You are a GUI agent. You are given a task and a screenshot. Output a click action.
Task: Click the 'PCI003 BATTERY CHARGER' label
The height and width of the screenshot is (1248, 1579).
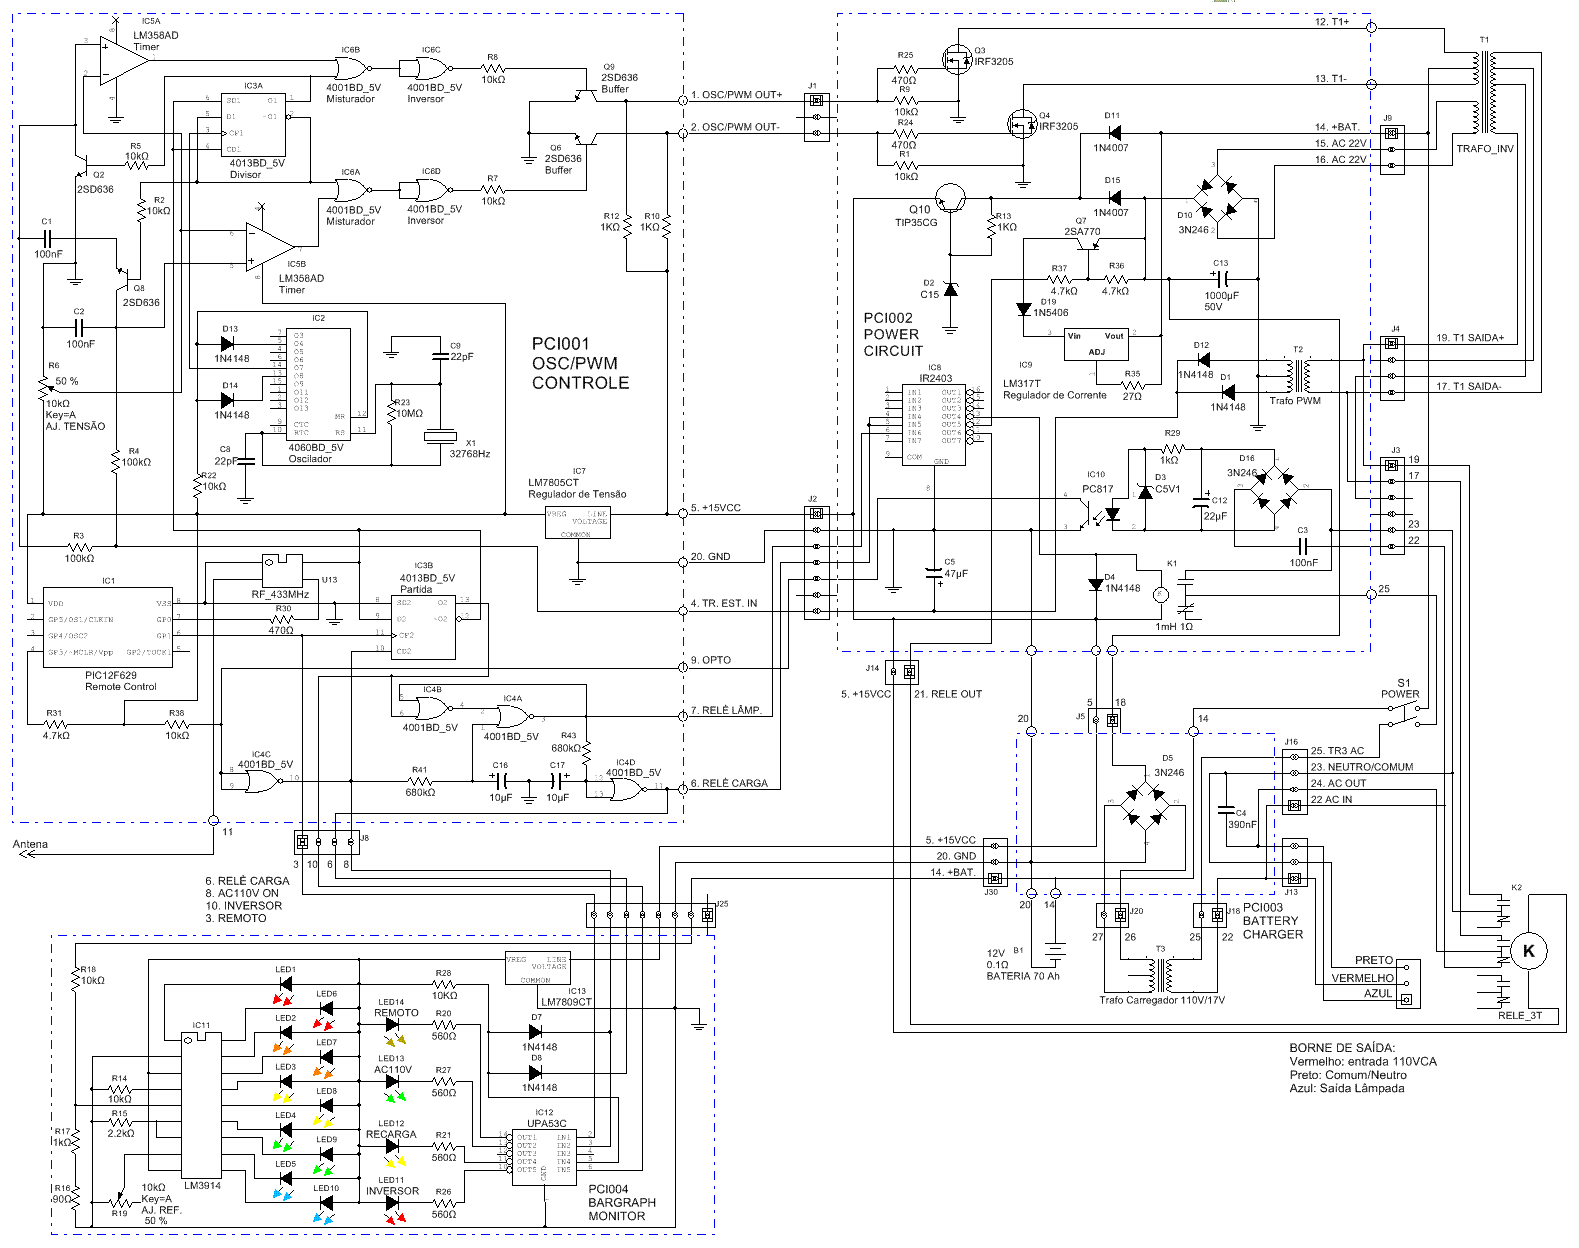click(x=1272, y=921)
